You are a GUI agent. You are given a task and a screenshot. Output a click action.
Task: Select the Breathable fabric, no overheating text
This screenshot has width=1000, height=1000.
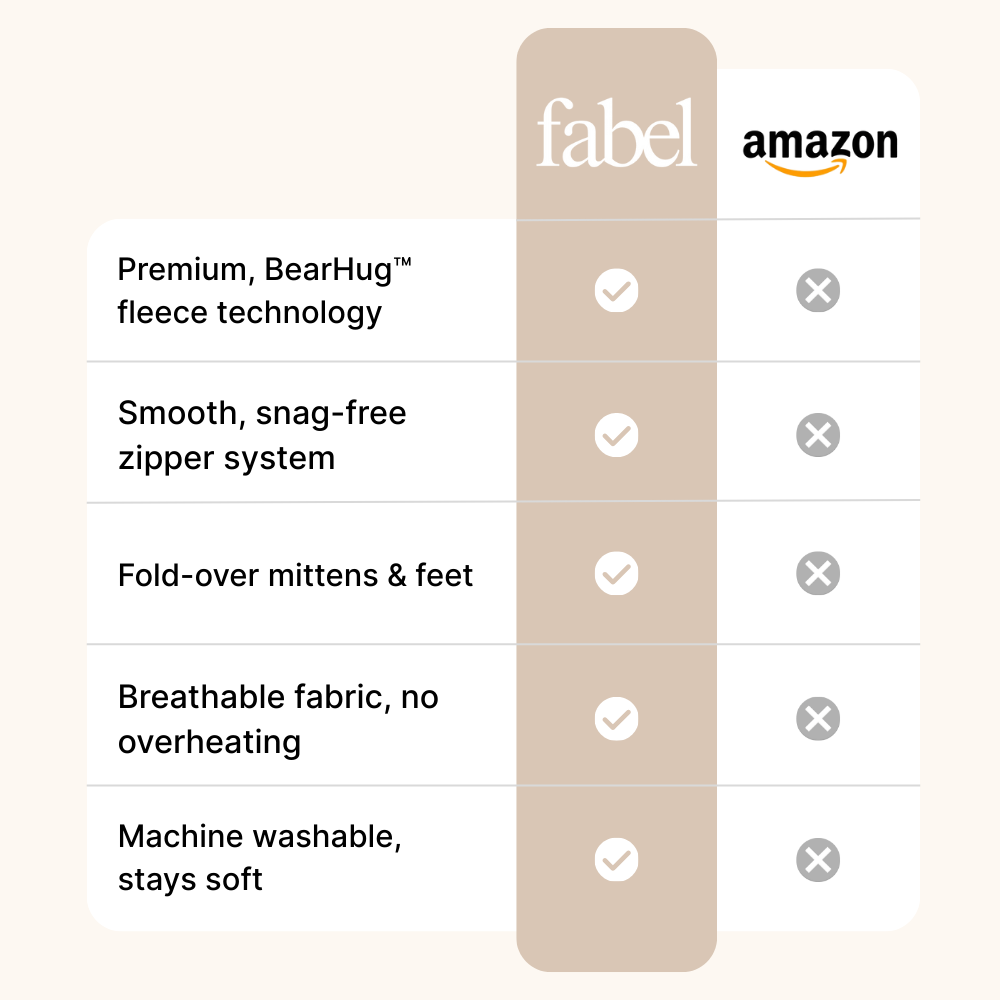tap(278, 719)
